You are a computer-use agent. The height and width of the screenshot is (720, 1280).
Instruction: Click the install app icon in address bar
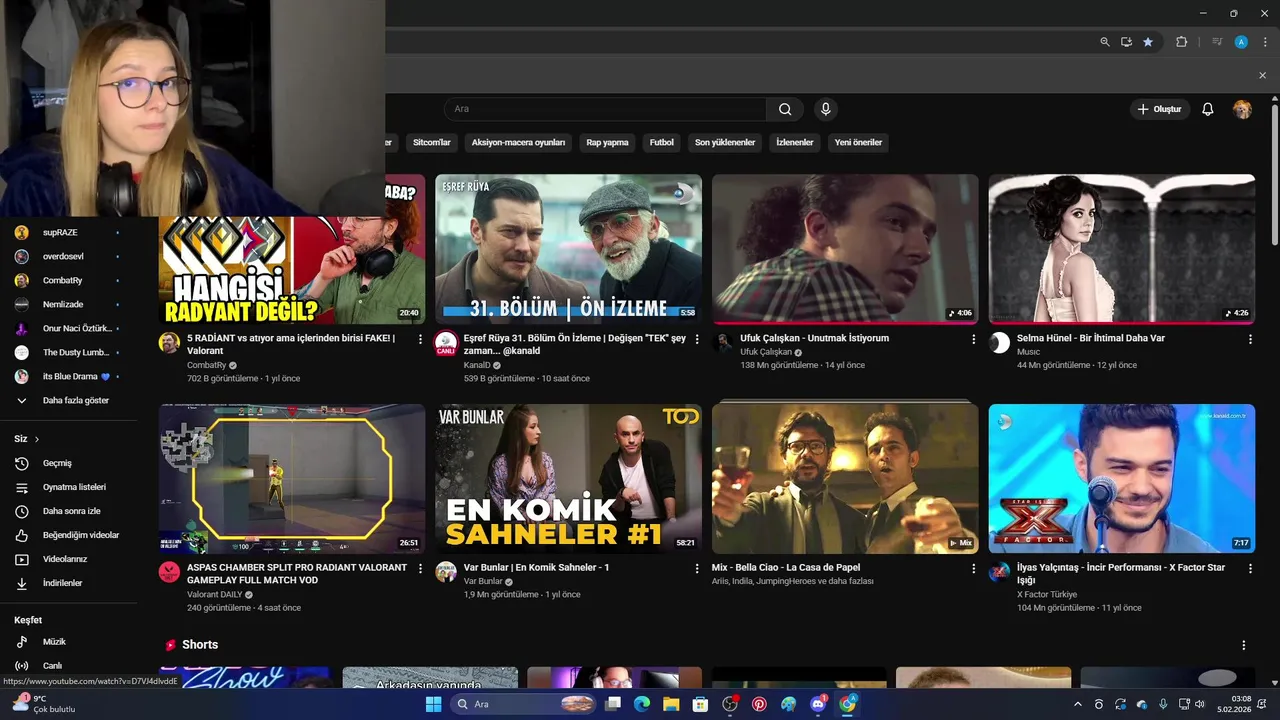pos(1126,42)
